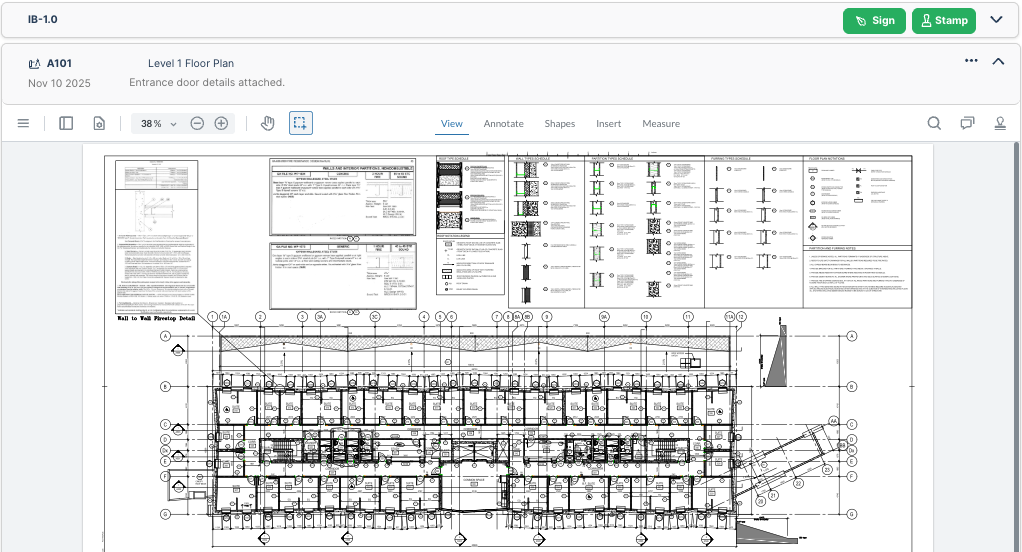Expand the IB-1.0 header chevron
Screen dimensions: 1022x552
click(x=996, y=20)
